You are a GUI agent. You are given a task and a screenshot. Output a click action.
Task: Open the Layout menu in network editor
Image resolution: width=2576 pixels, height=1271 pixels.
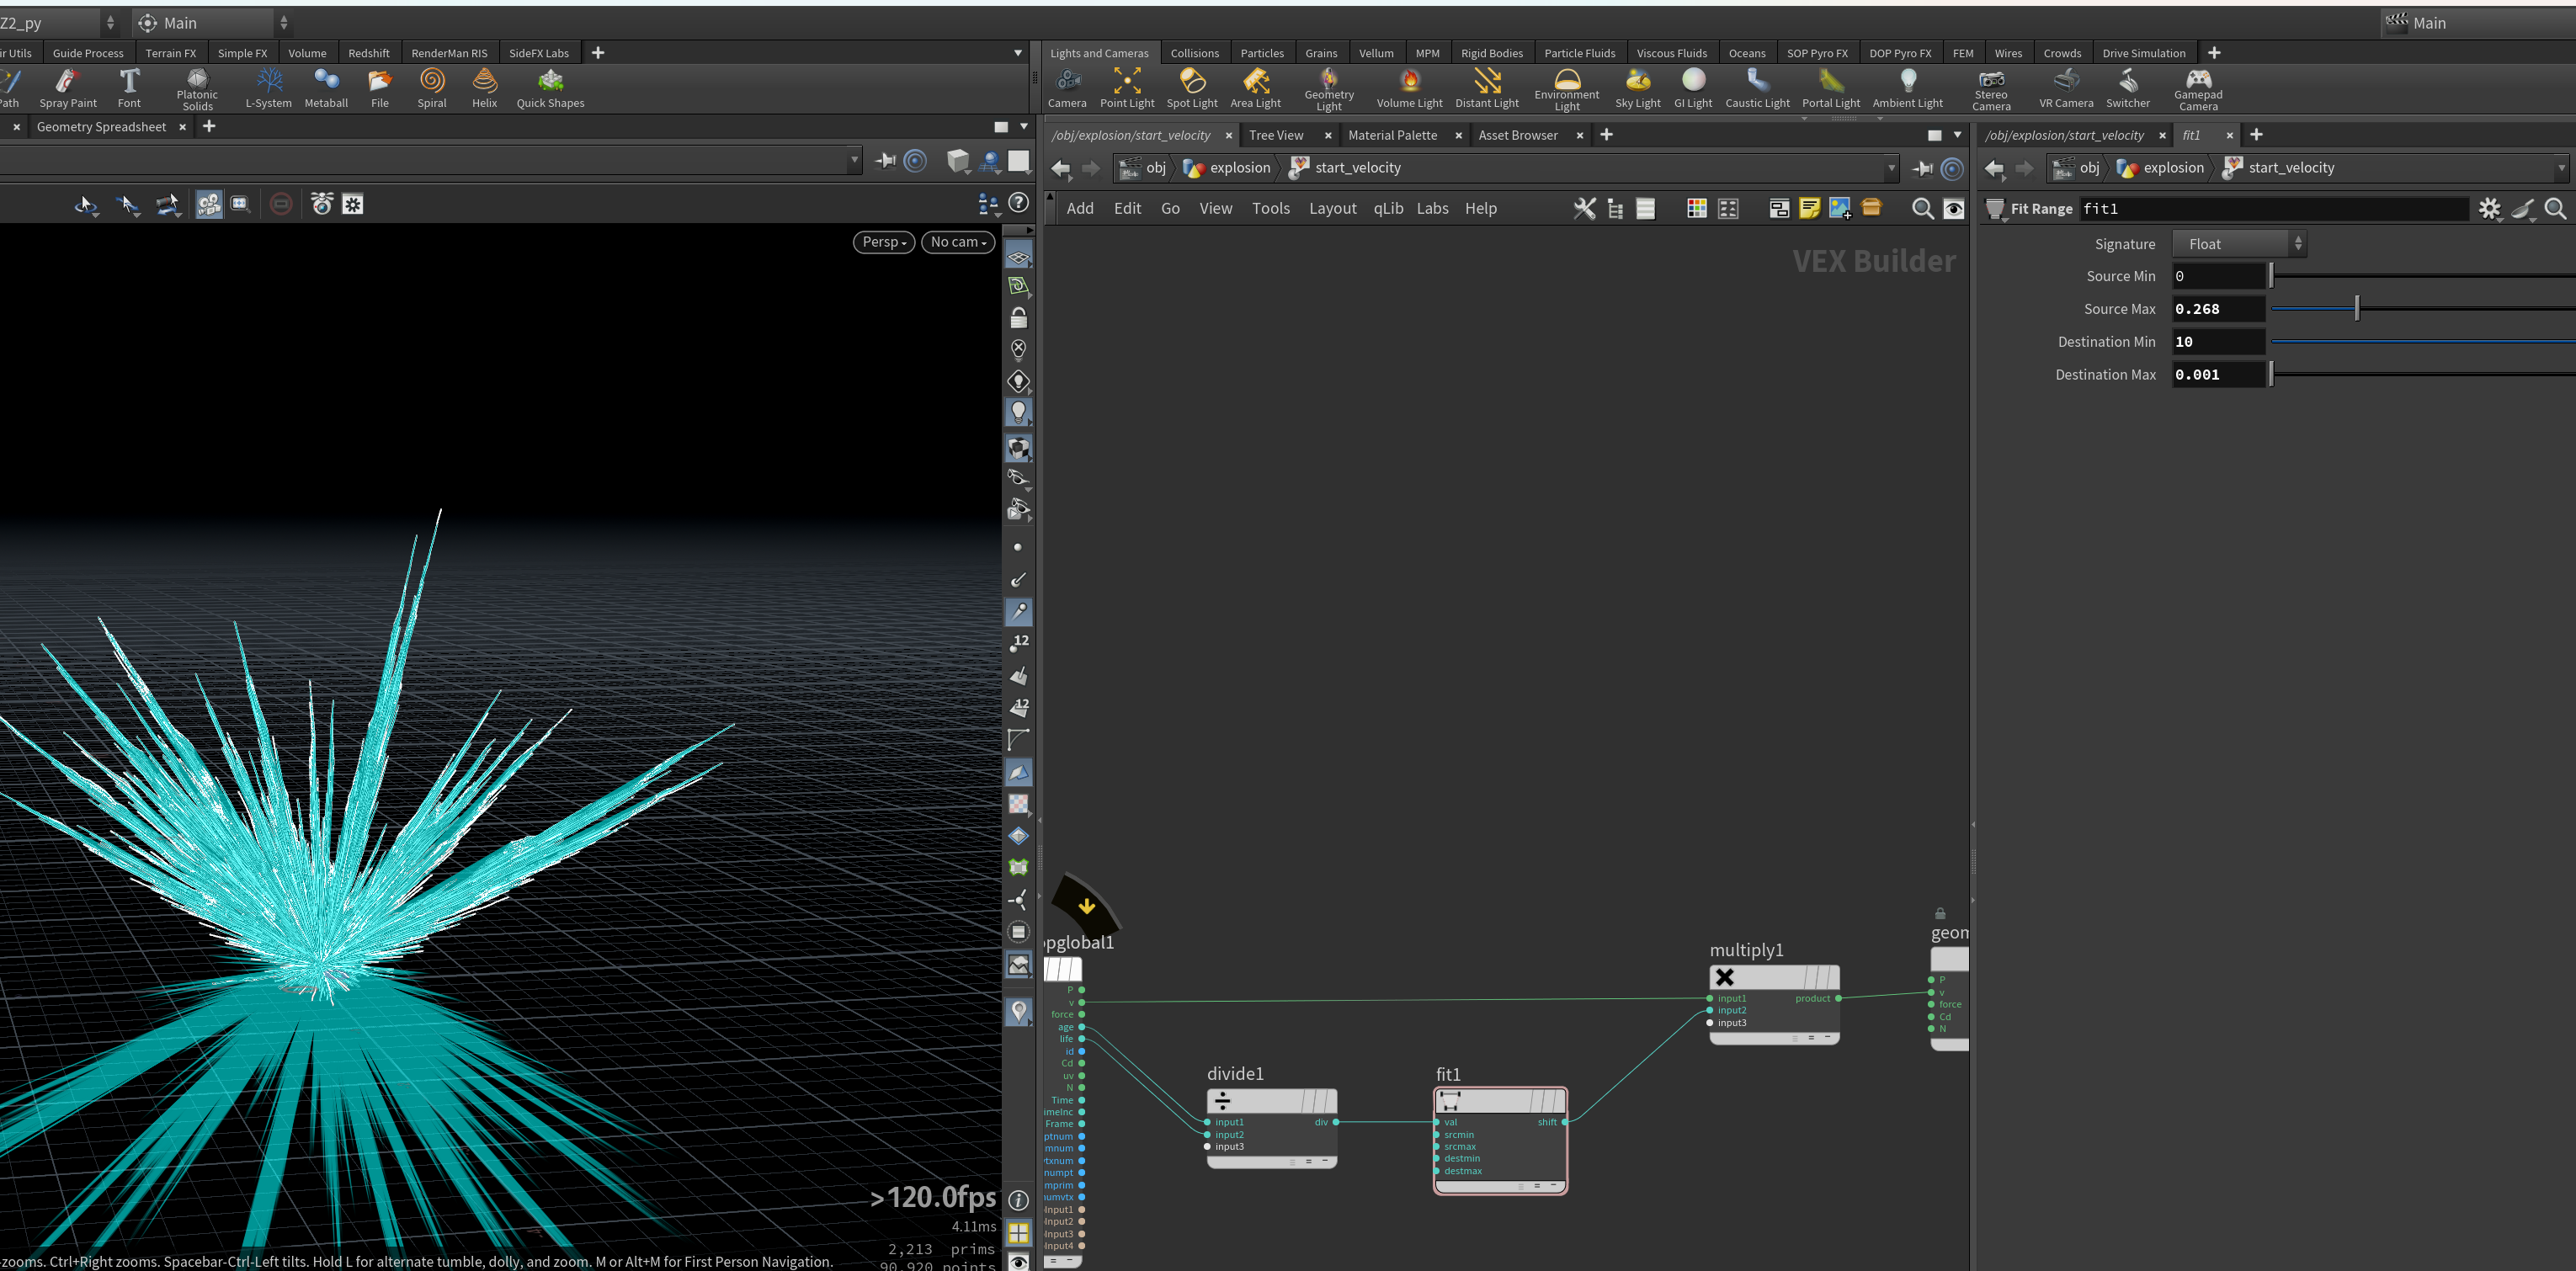pyautogui.click(x=1332, y=208)
